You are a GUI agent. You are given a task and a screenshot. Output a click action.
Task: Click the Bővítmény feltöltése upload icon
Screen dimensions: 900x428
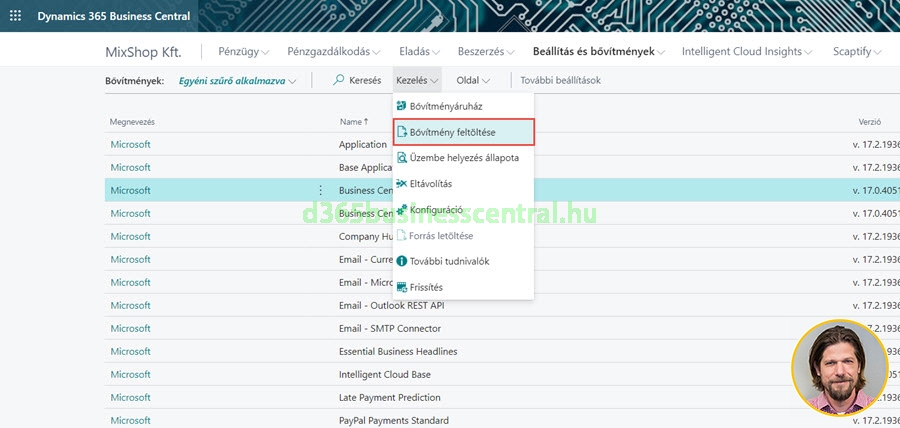coord(402,132)
